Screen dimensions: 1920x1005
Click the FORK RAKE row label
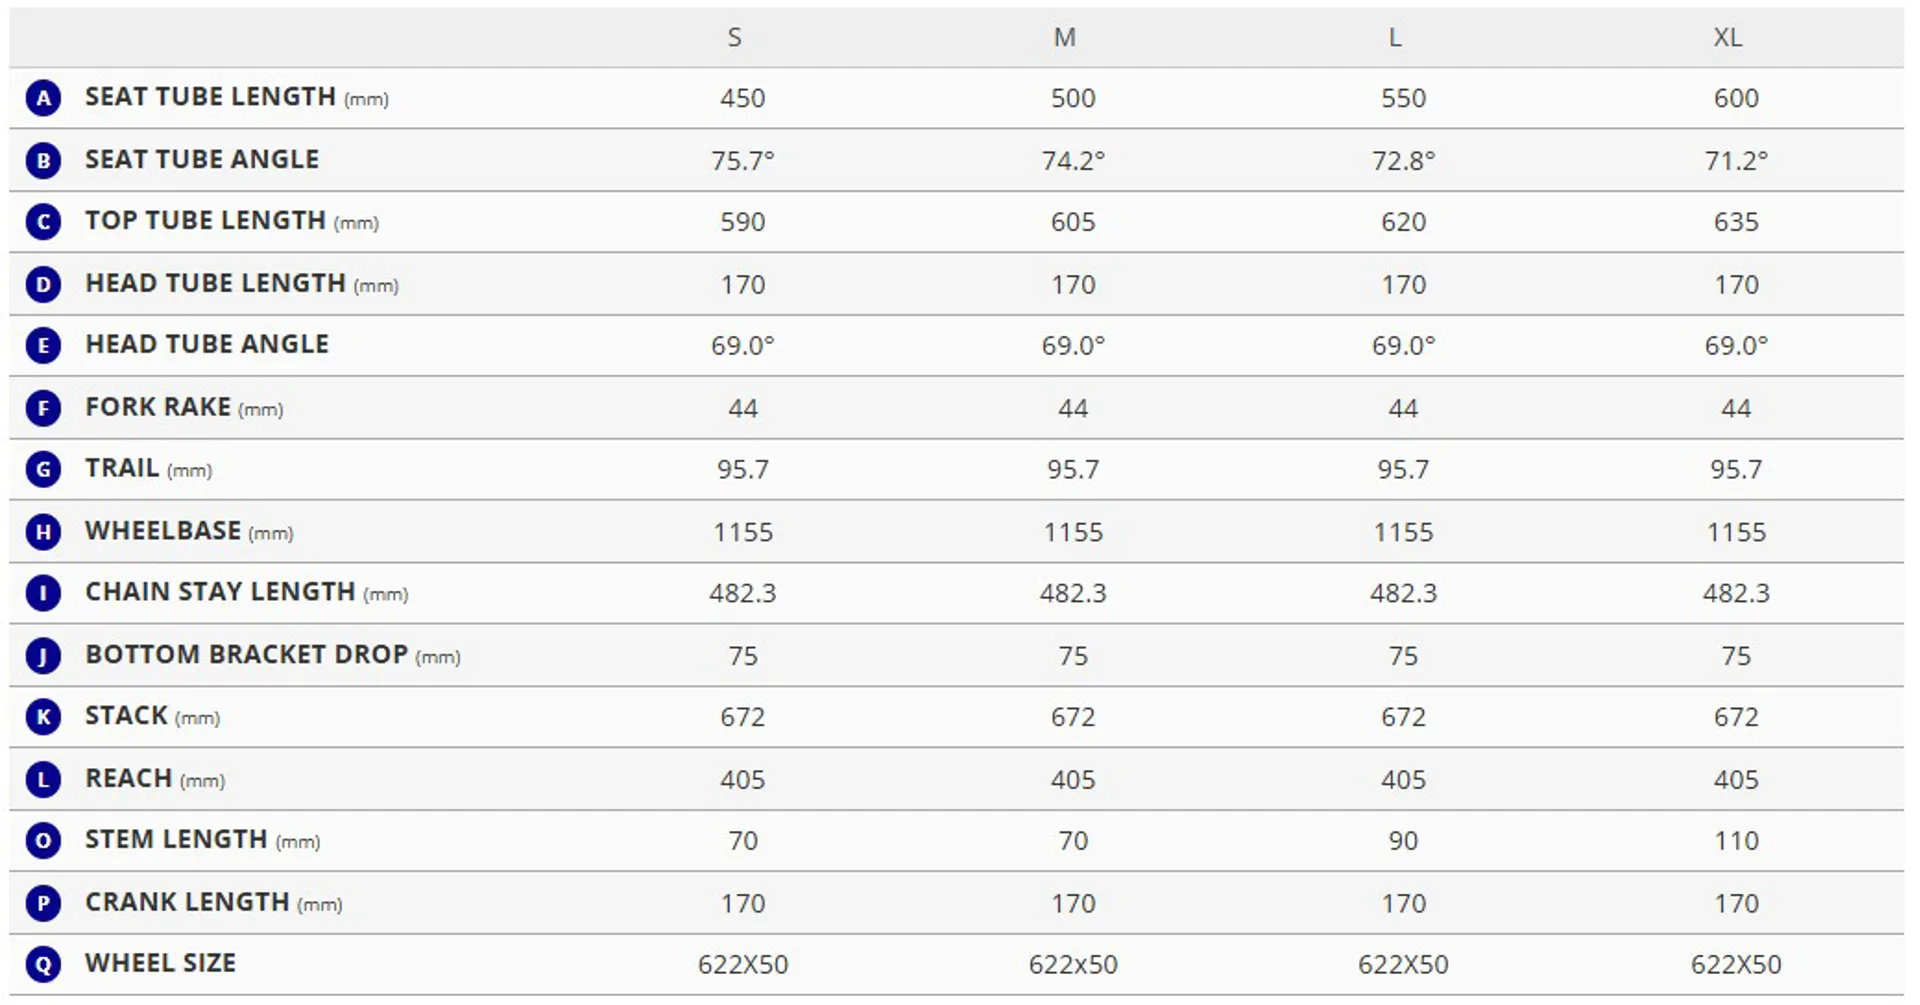[x=158, y=407]
